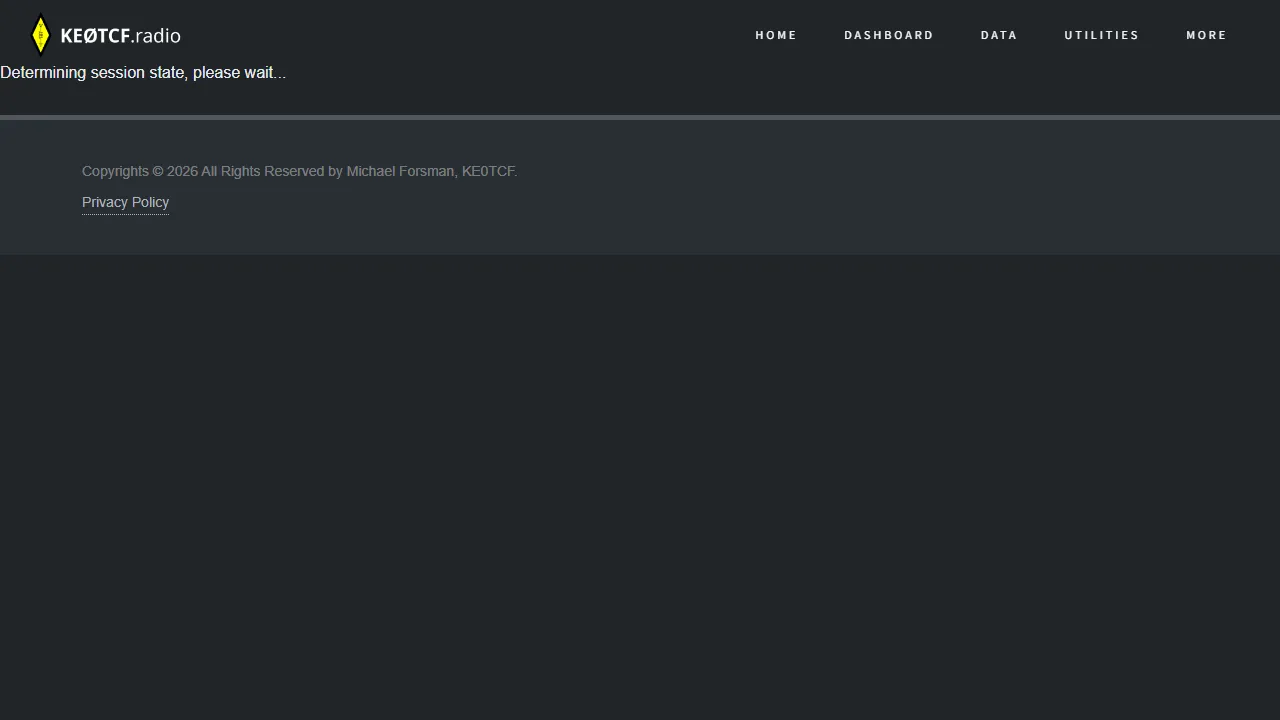
Task: Select HOME in the navigation bar
Action: tap(776, 35)
